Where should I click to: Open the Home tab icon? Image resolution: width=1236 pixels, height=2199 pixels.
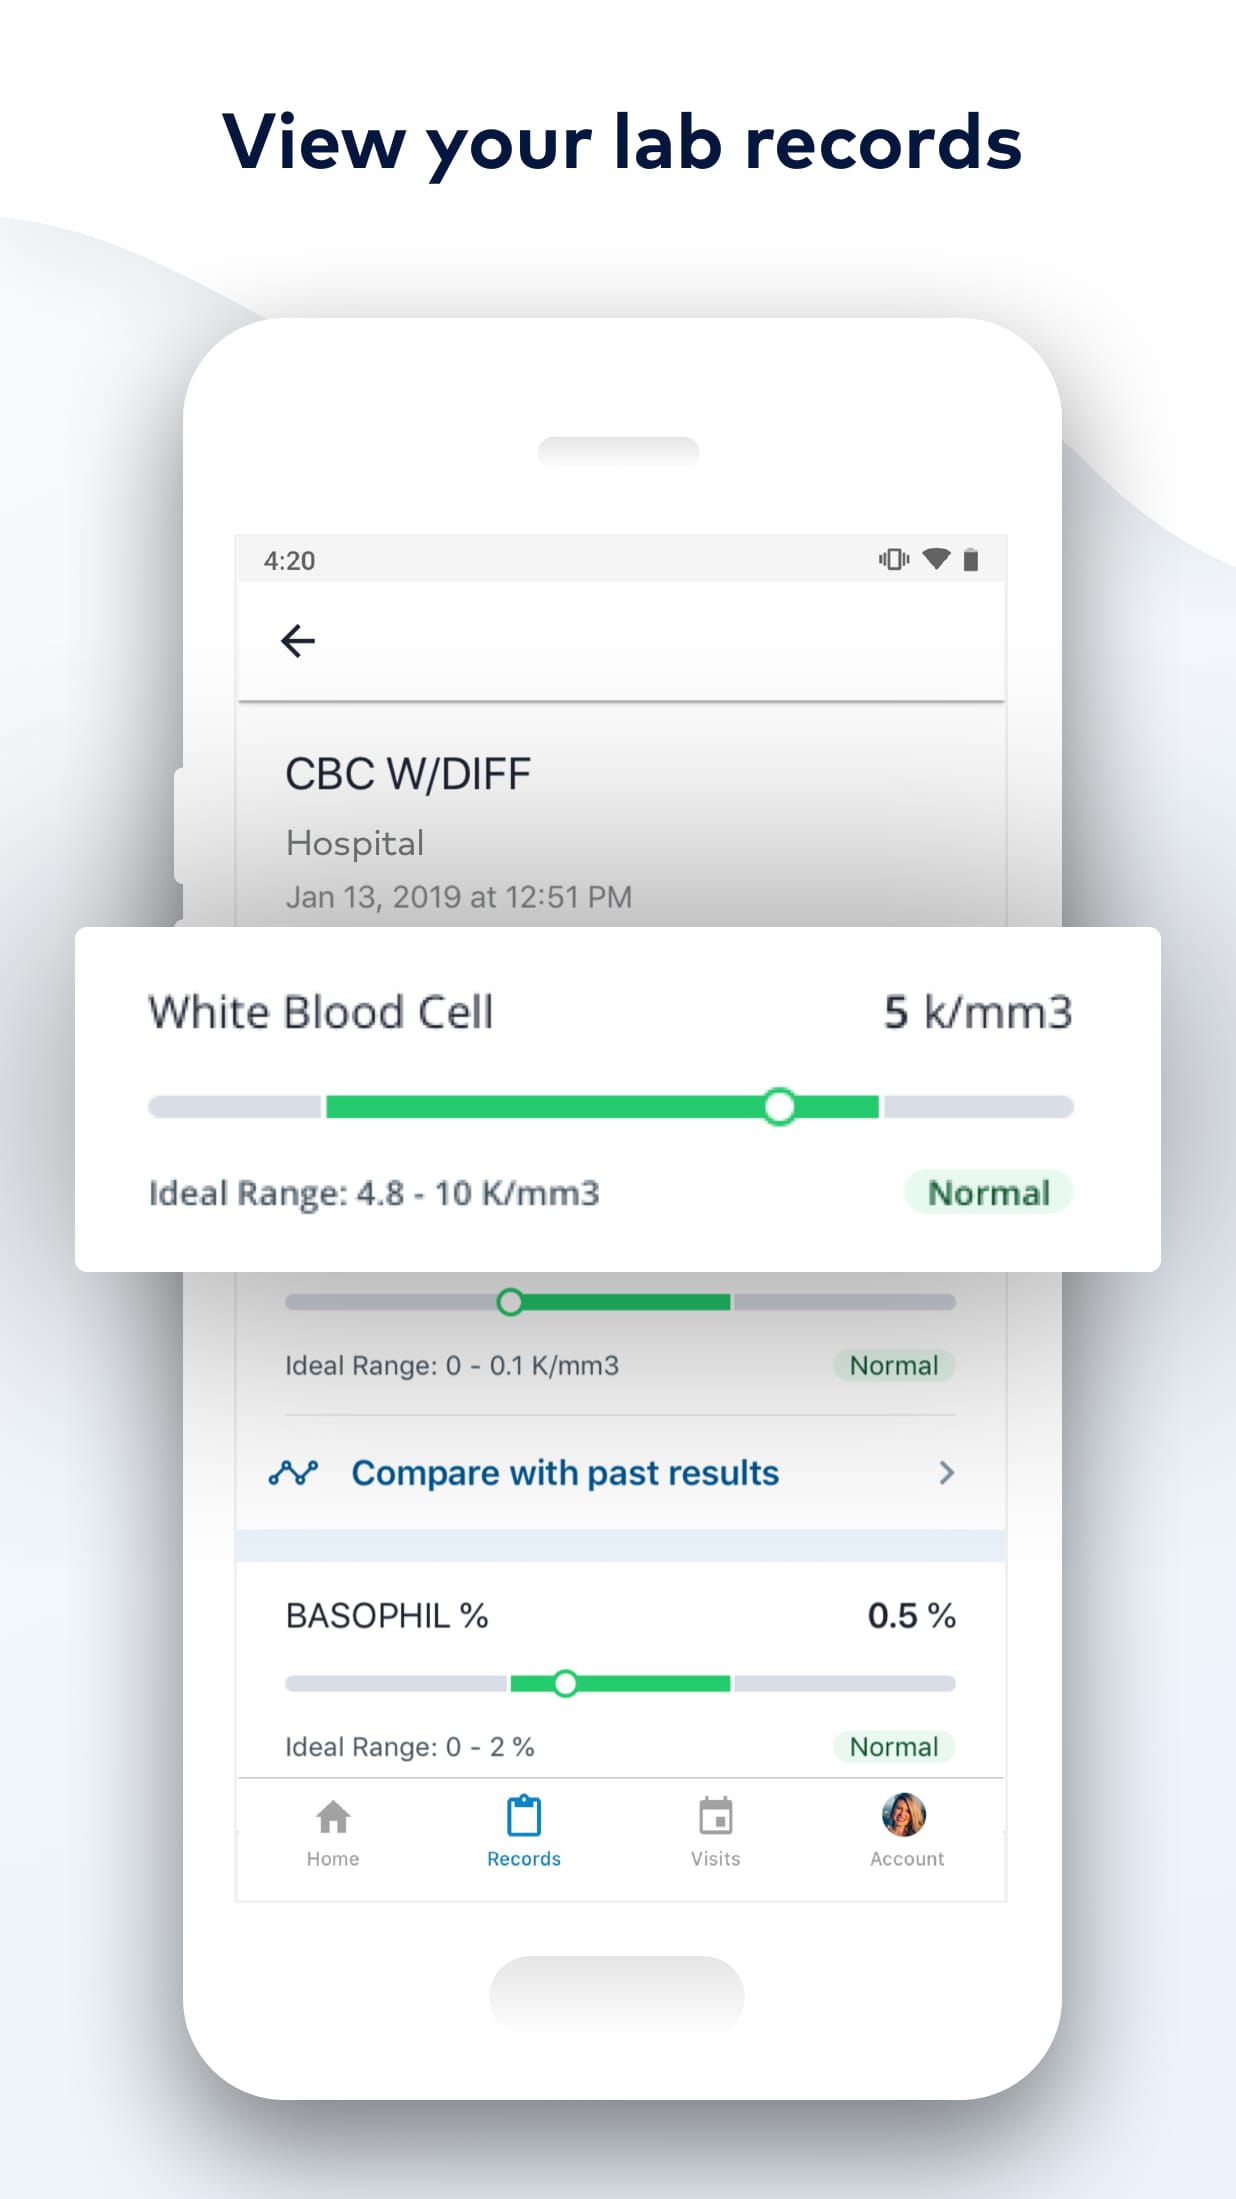[x=333, y=1817]
